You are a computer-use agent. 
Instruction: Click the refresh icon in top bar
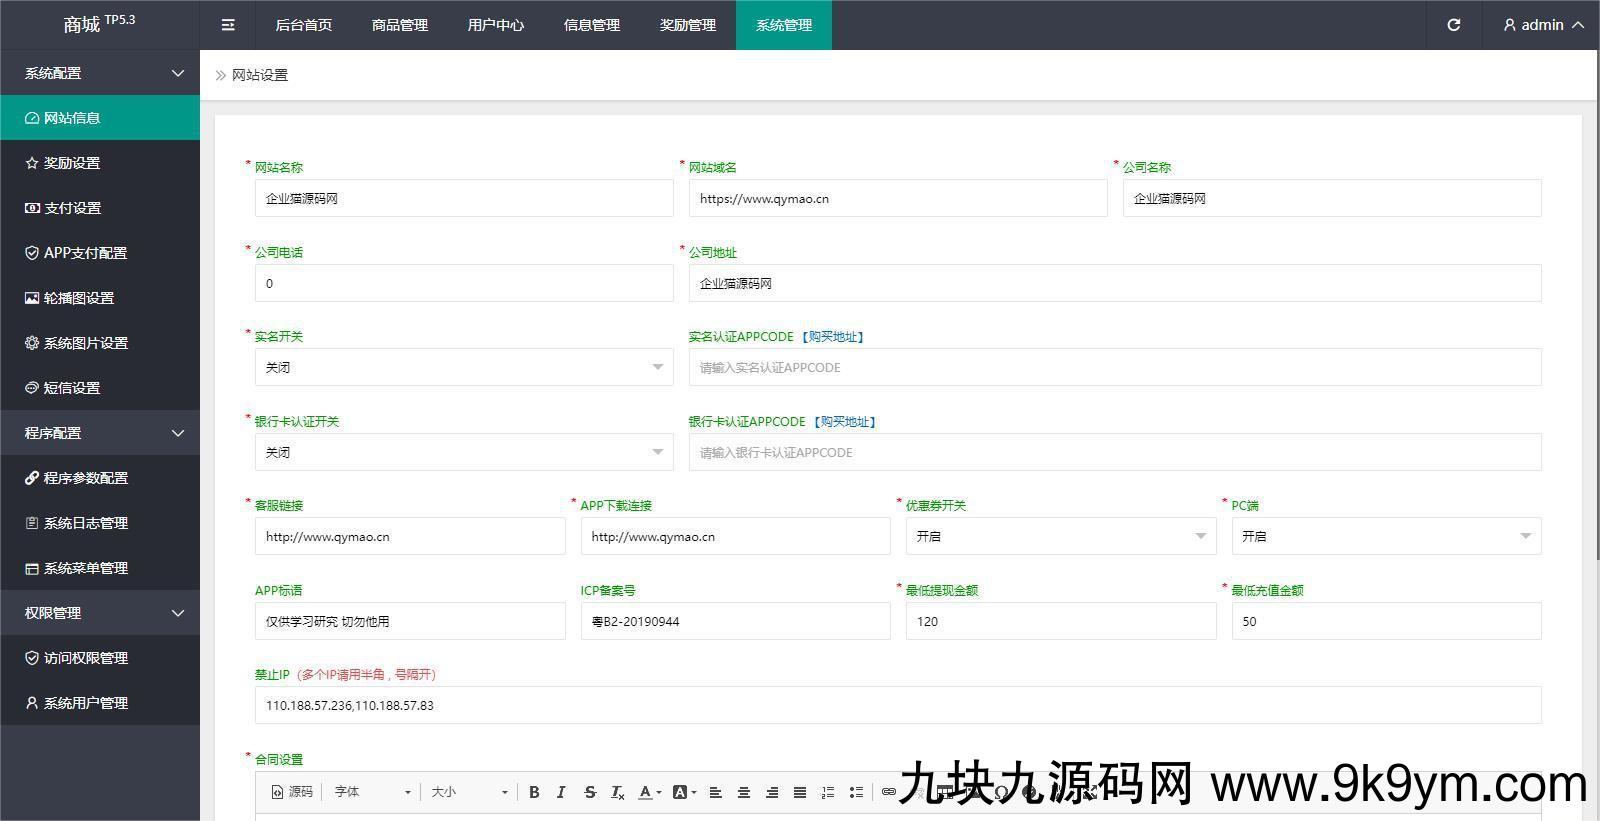tap(1454, 25)
